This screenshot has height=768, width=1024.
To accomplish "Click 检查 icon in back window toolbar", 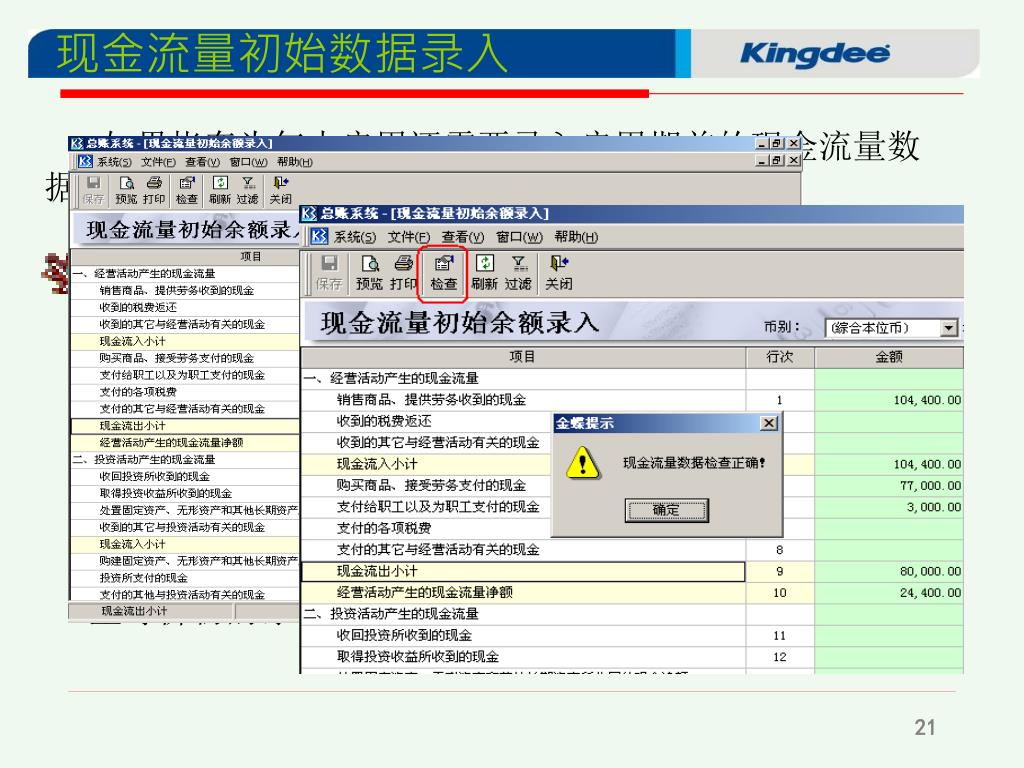I will click(x=187, y=190).
